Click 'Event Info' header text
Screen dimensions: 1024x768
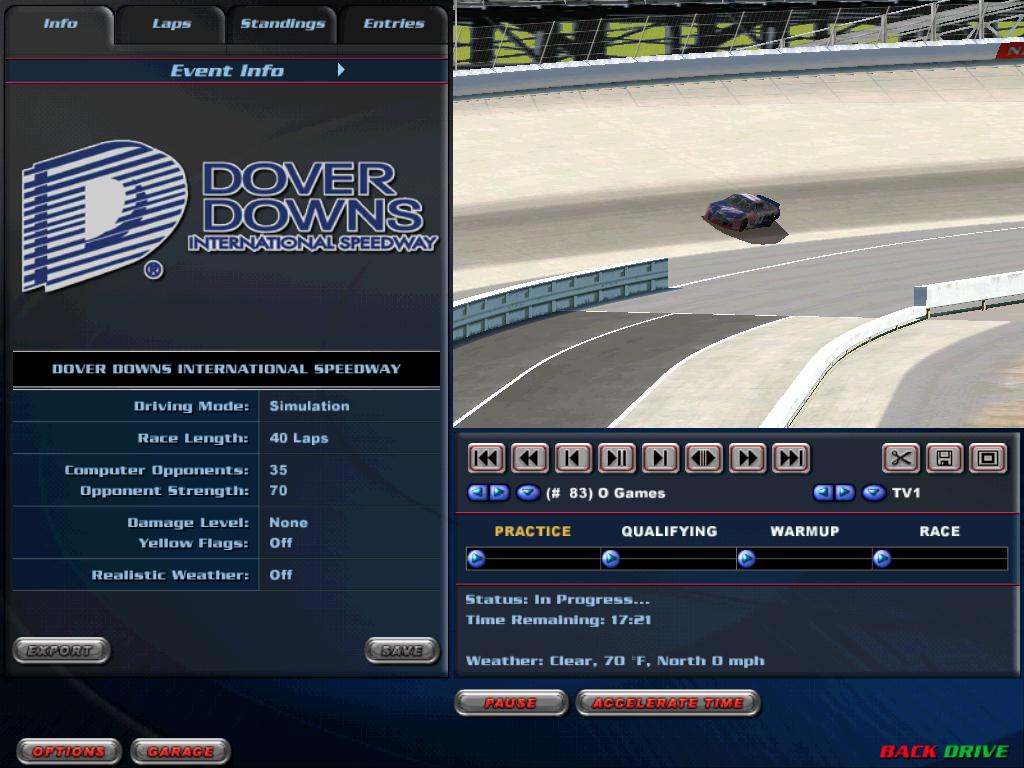click(227, 71)
